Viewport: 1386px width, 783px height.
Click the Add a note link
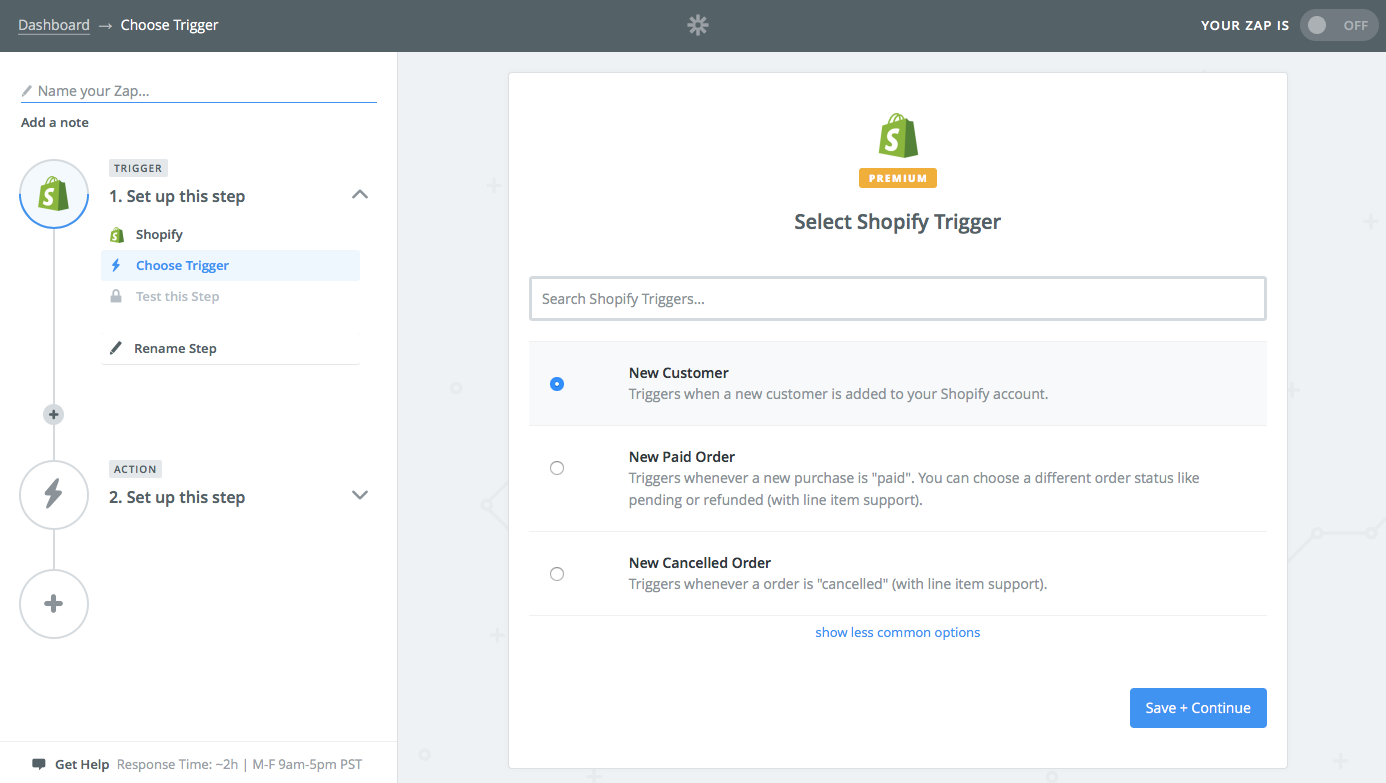[55, 122]
